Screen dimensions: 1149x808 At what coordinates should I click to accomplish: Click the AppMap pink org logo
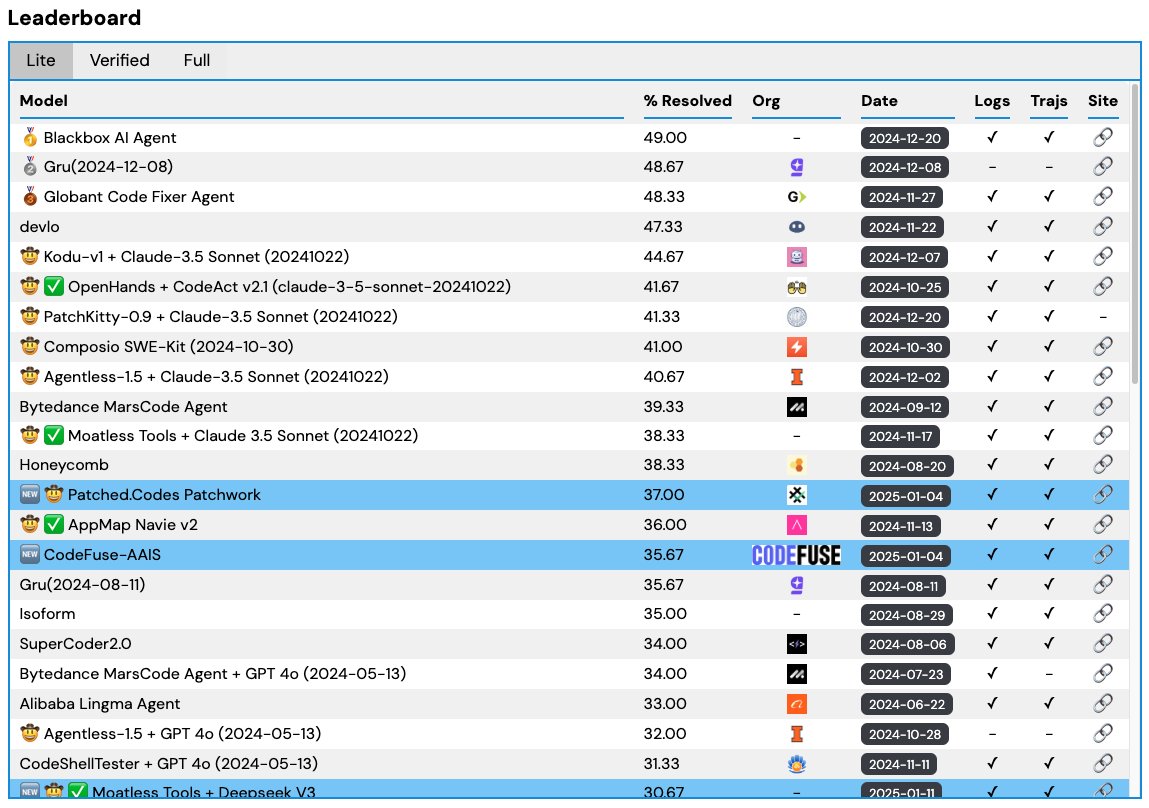797,525
